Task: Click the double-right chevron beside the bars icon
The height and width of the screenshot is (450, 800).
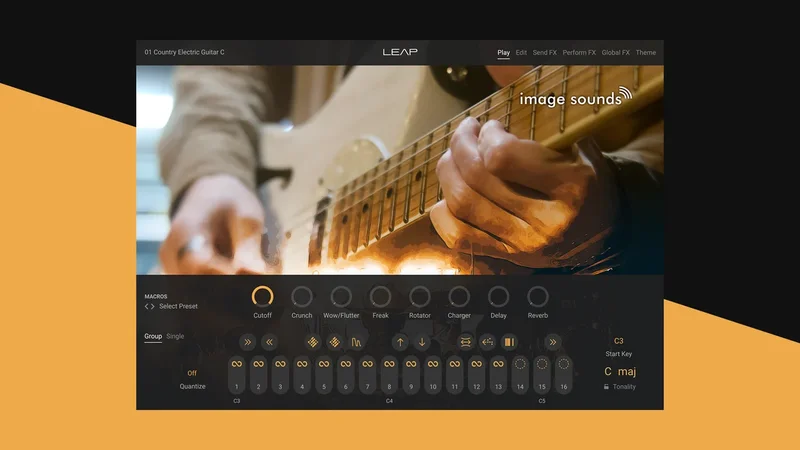Action: pyautogui.click(x=553, y=342)
